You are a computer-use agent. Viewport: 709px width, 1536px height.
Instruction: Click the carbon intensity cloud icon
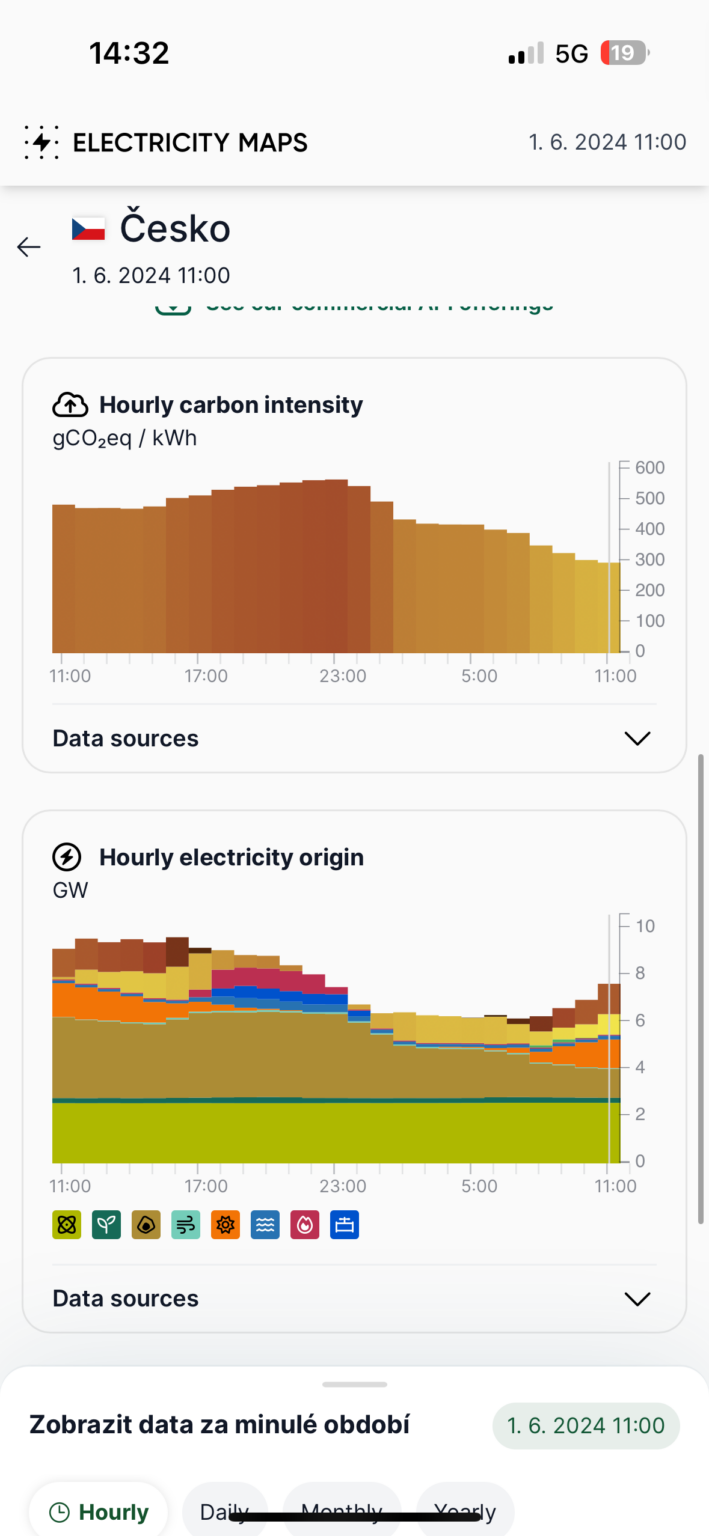click(69, 404)
